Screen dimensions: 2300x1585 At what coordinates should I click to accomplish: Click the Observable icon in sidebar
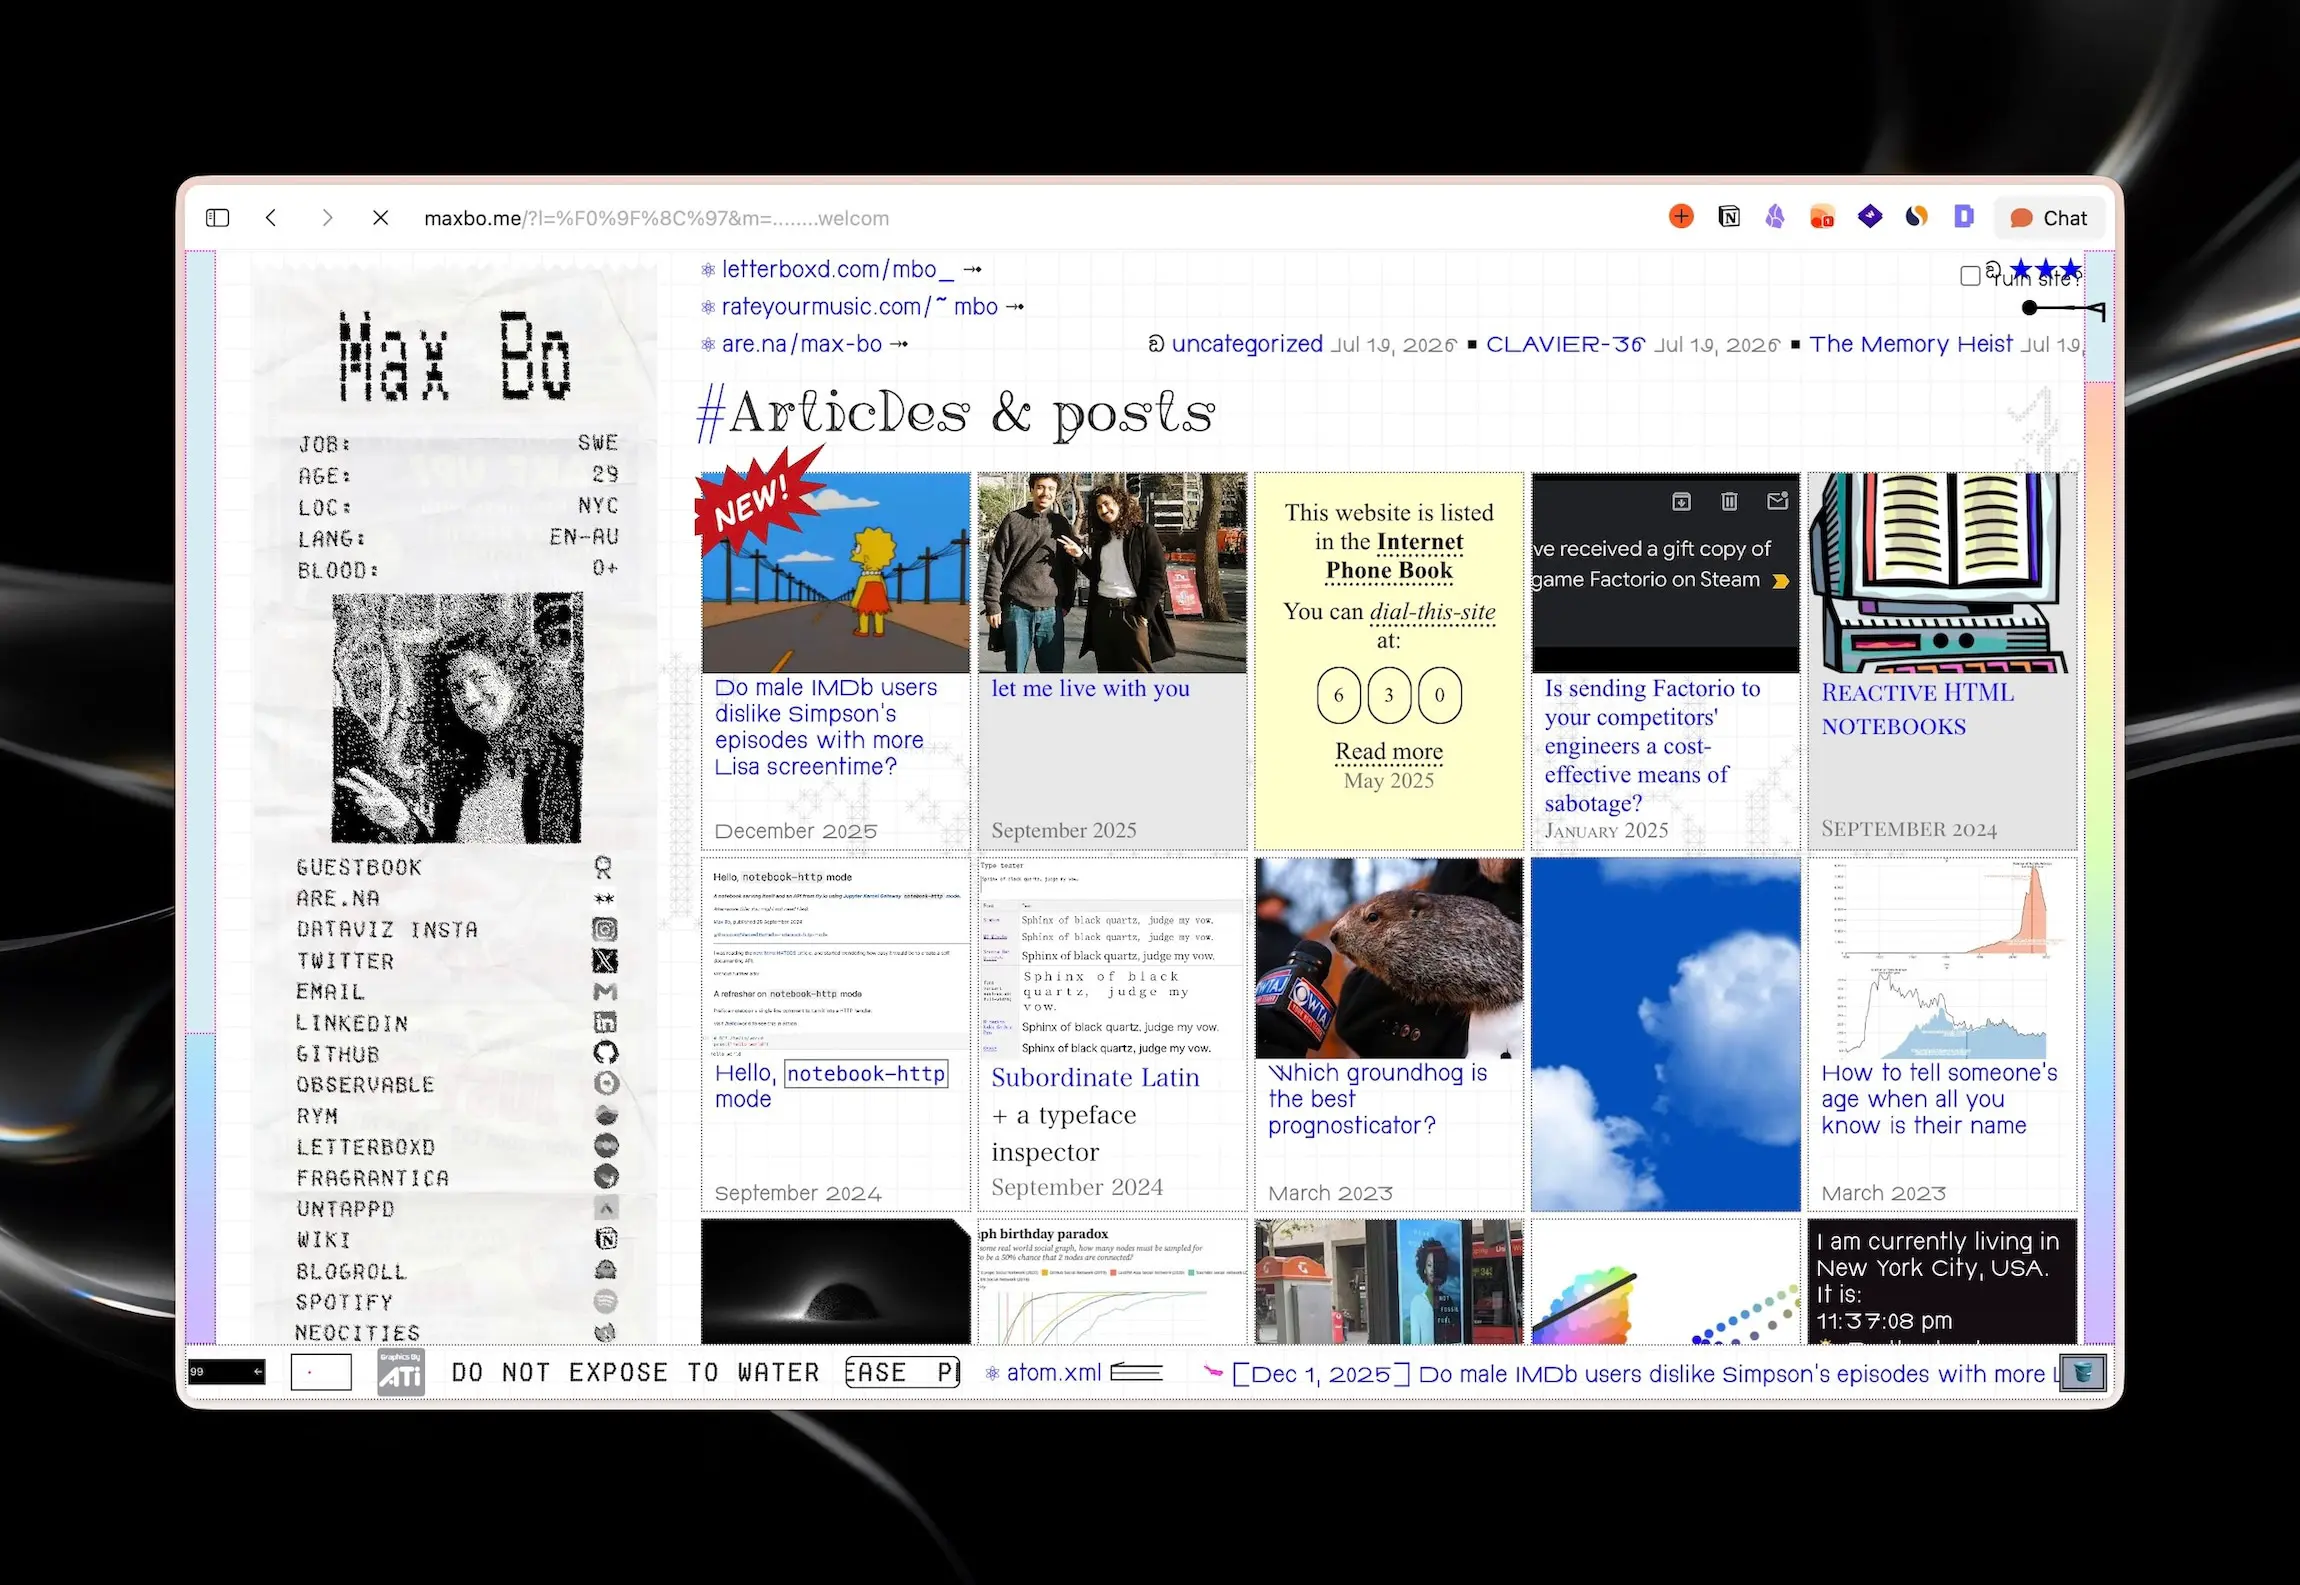(x=605, y=1084)
